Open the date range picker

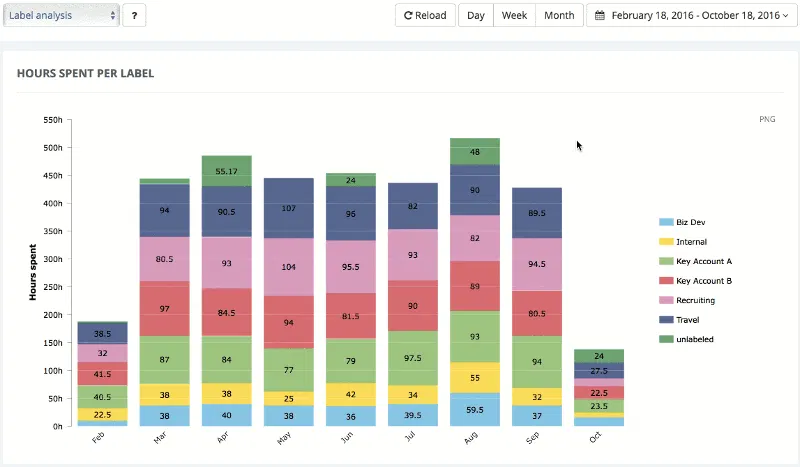pos(691,15)
